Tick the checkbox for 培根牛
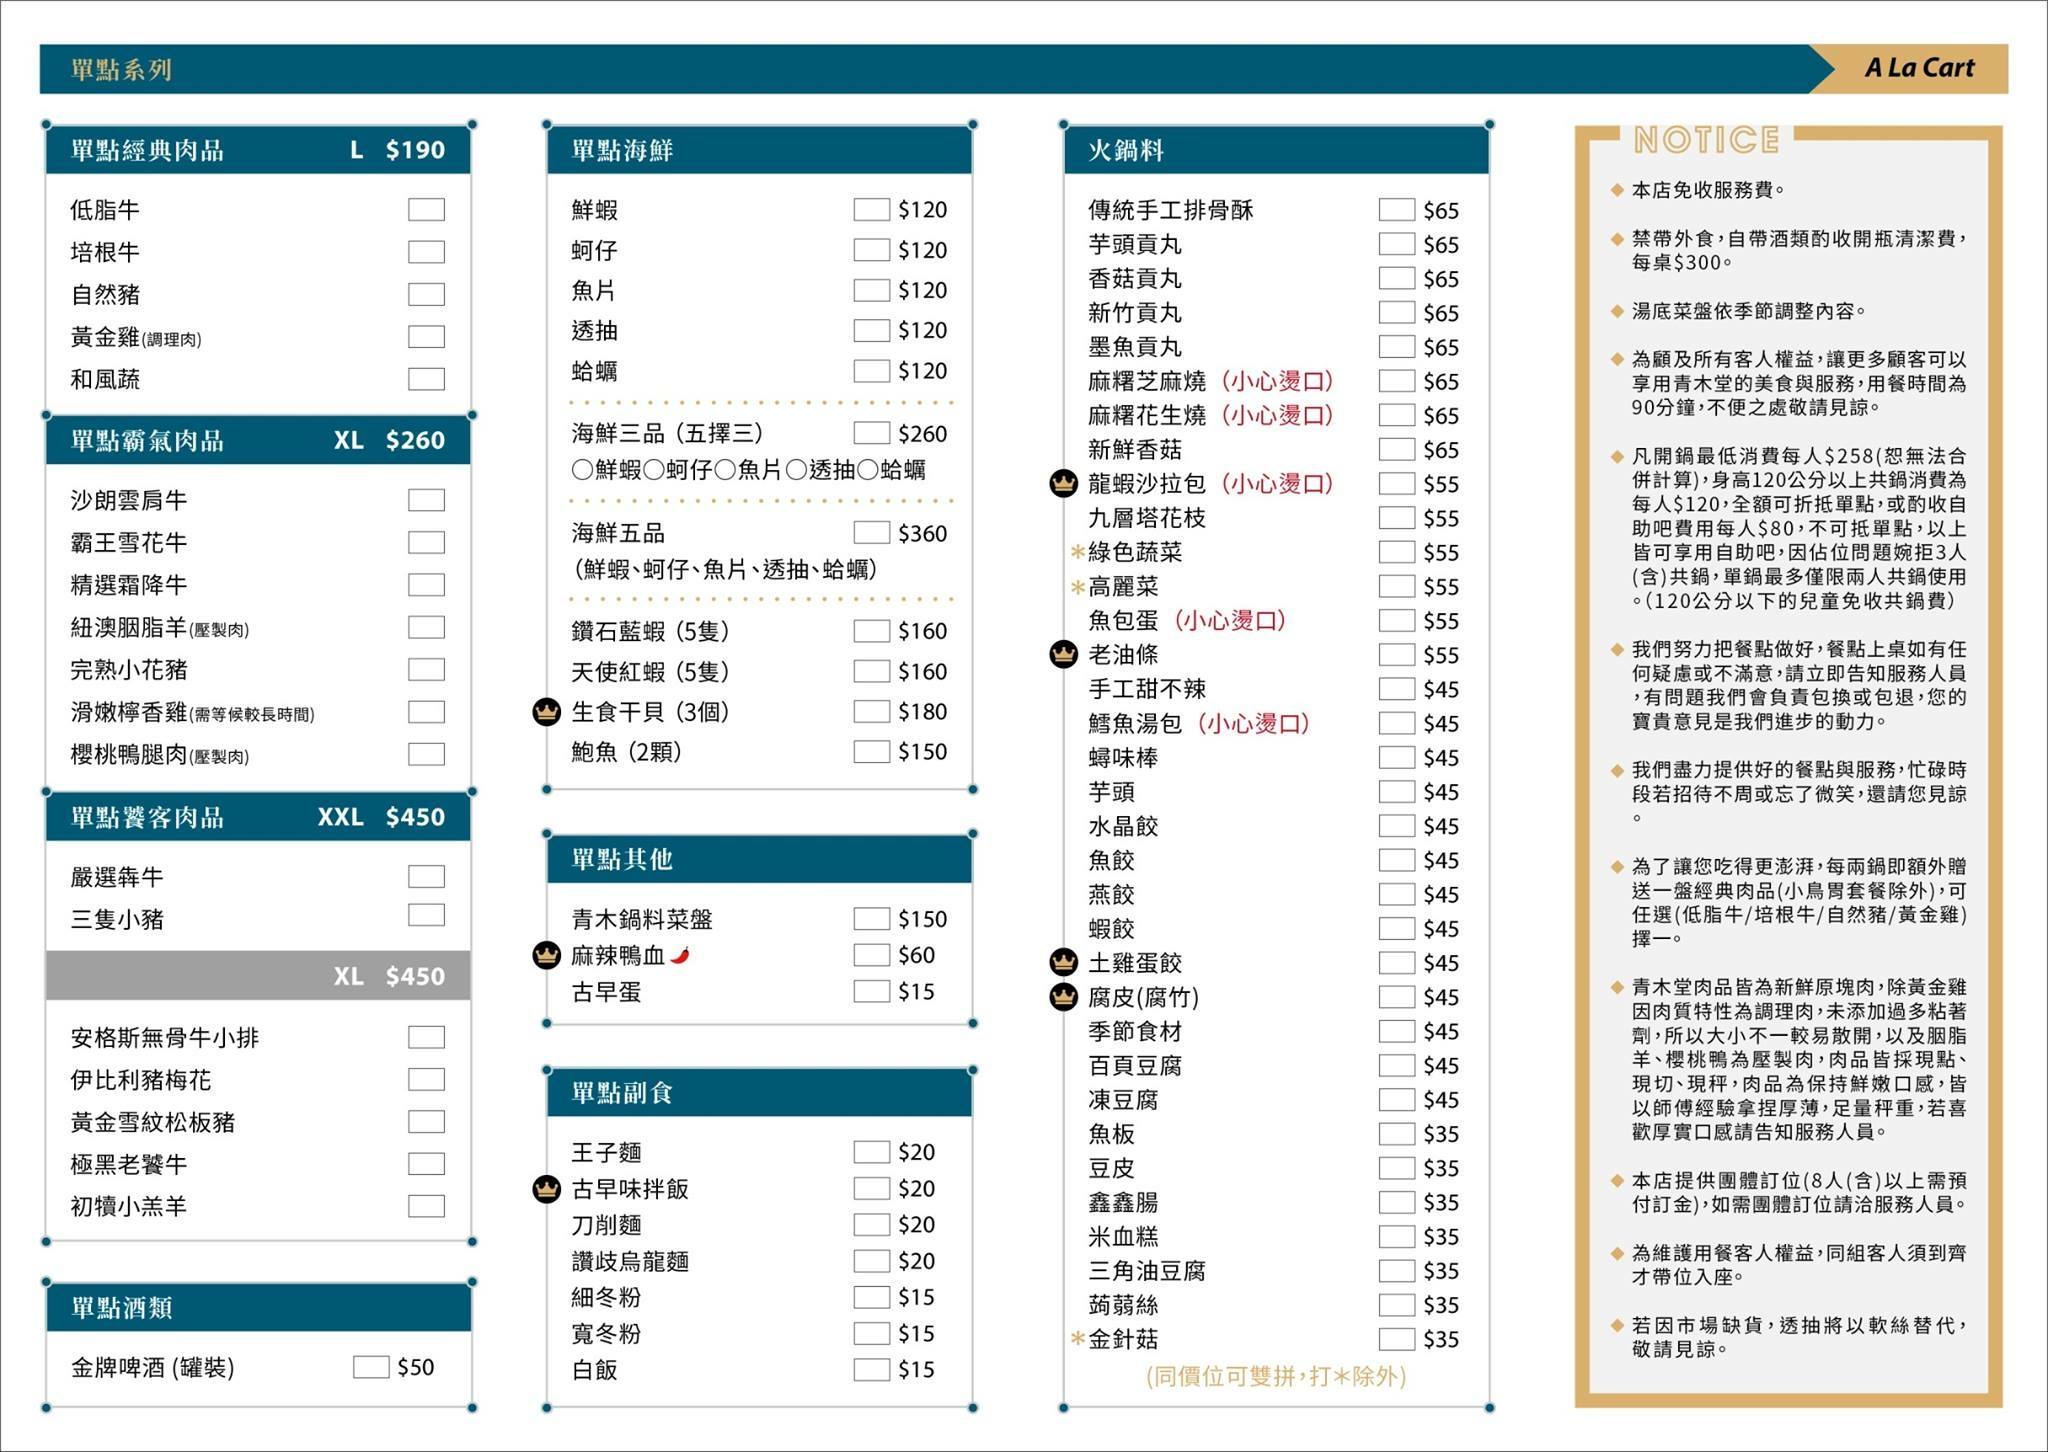Viewport: 2048px width, 1452px height. pos(426,252)
